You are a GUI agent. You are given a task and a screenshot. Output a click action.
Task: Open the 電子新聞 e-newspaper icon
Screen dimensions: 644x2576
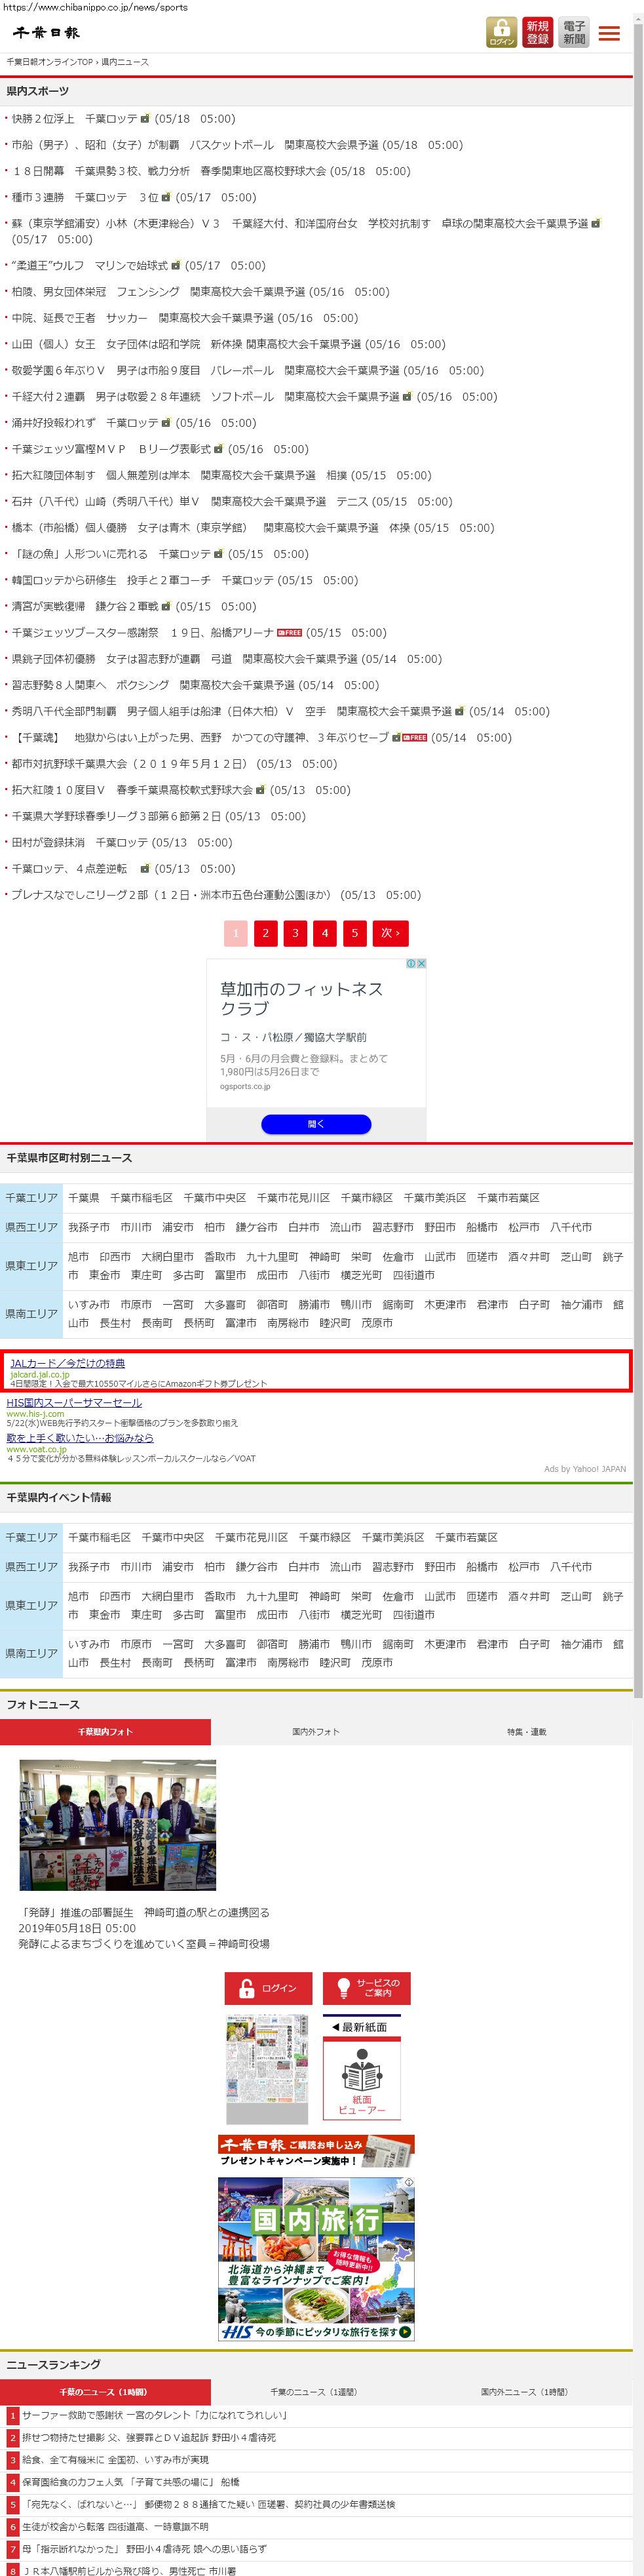point(574,32)
